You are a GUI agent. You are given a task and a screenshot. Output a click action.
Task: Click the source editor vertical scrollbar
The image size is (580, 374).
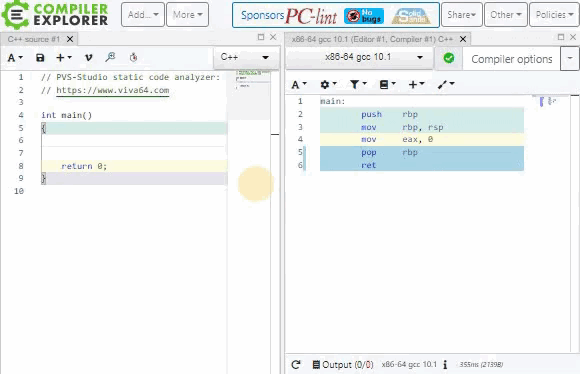click(x=275, y=222)
